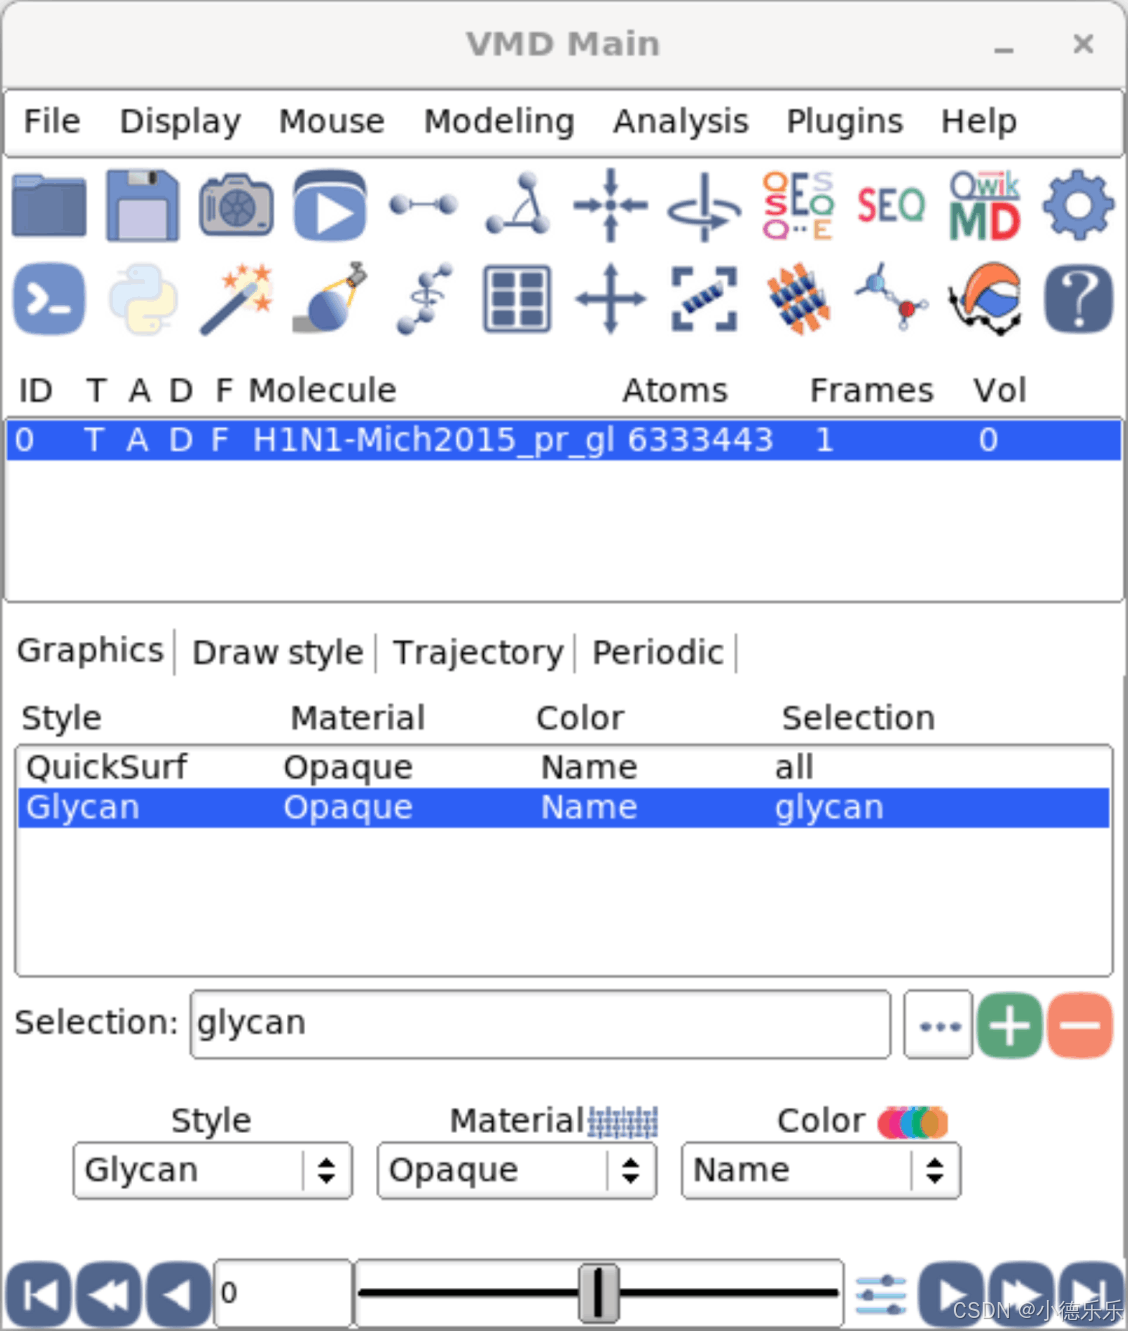The width and height of the screenshot is (1128, 1331).
Task: Click the color circles icon beside Color
Action: tap(912, 1122)
